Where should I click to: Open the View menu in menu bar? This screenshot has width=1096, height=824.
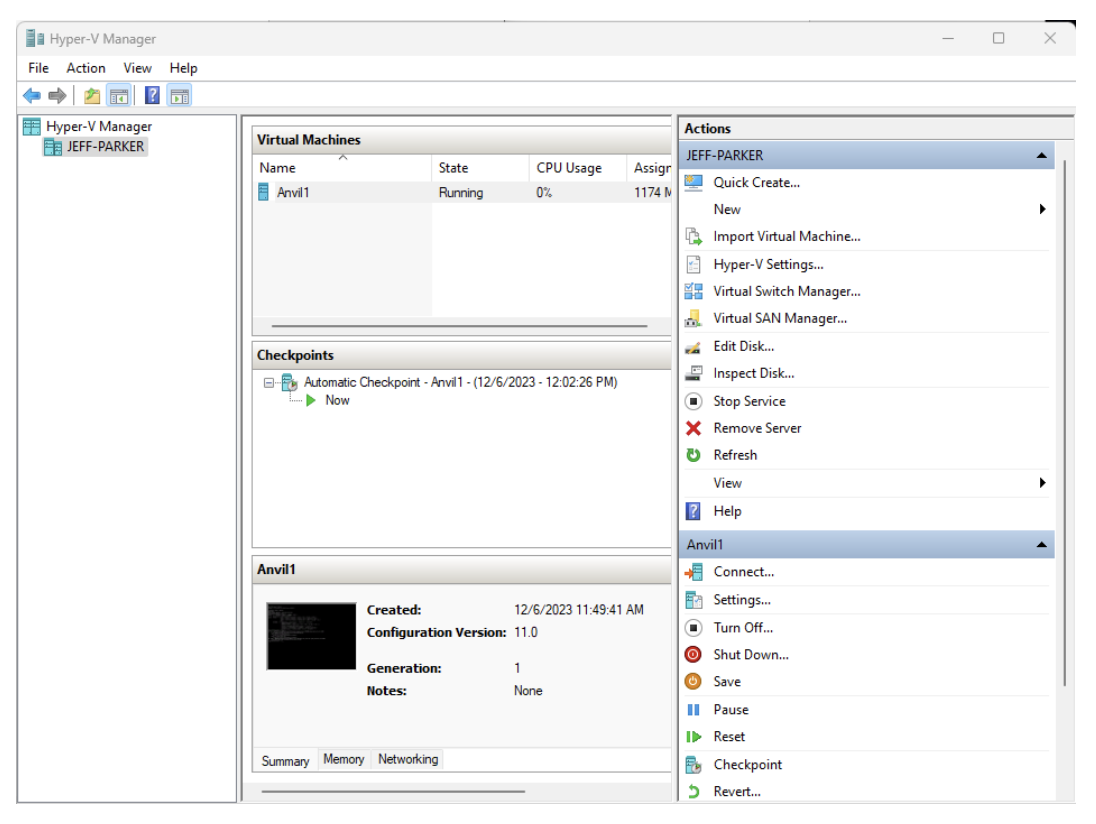tap(138, 68)
